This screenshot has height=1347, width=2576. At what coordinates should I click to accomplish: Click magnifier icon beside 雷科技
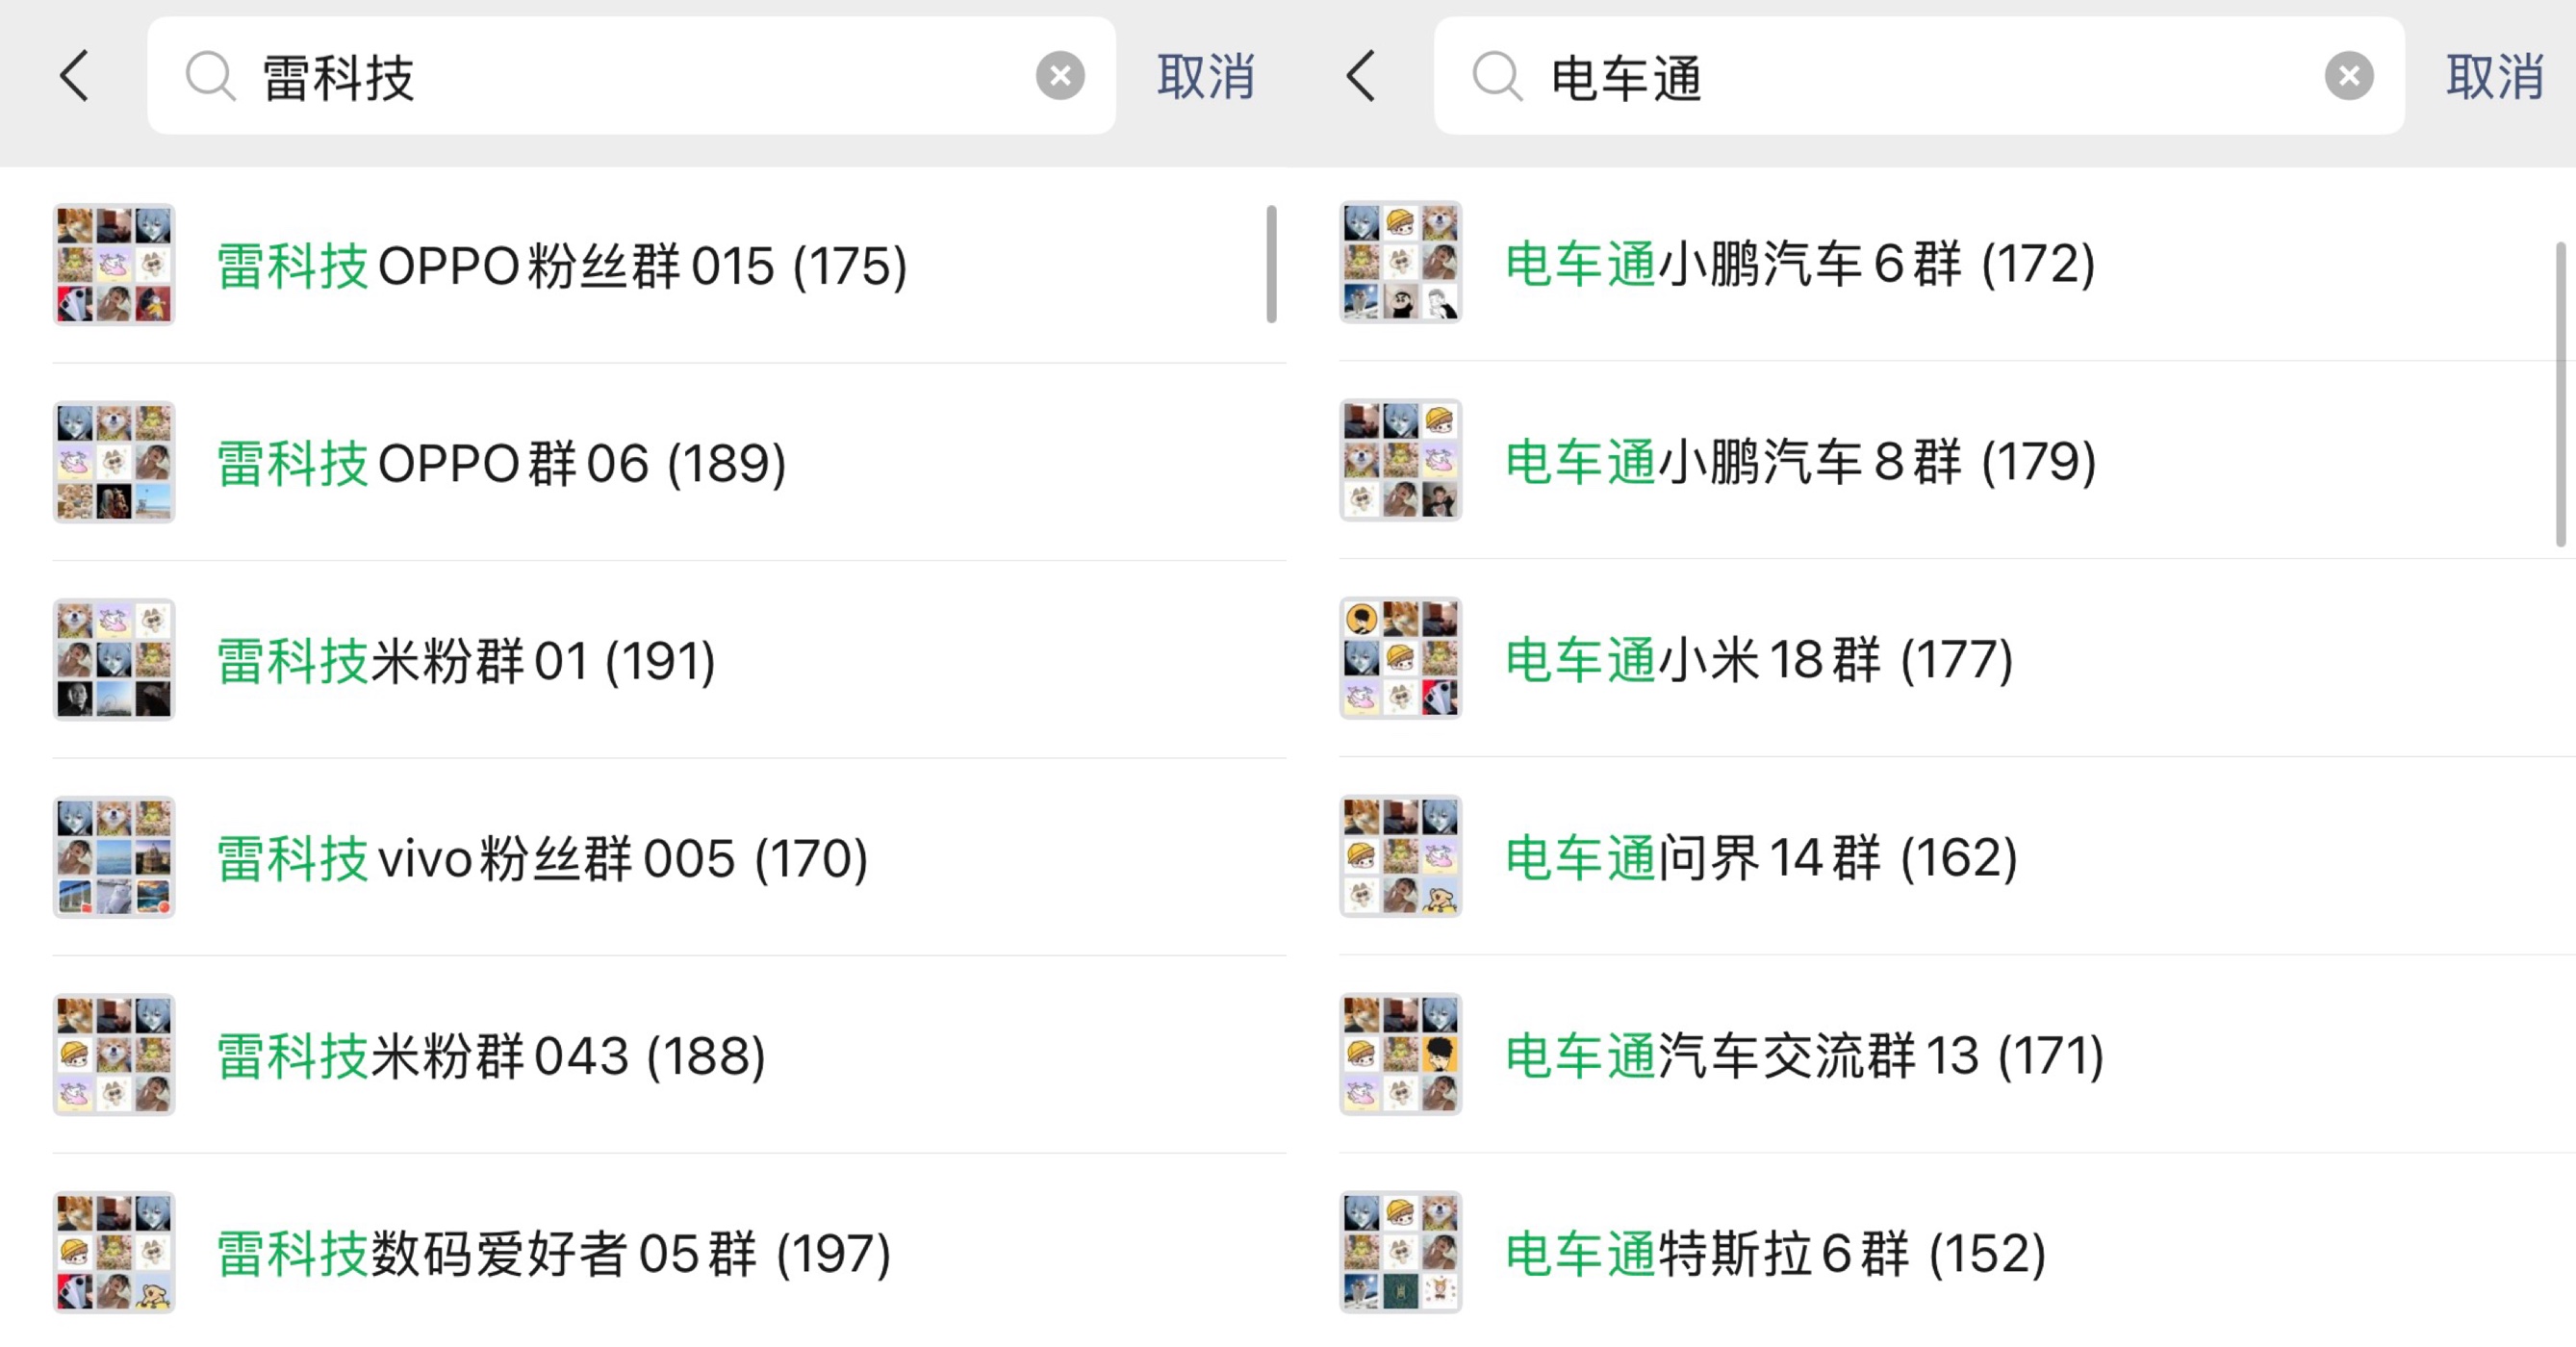click(x=210, y=76)
